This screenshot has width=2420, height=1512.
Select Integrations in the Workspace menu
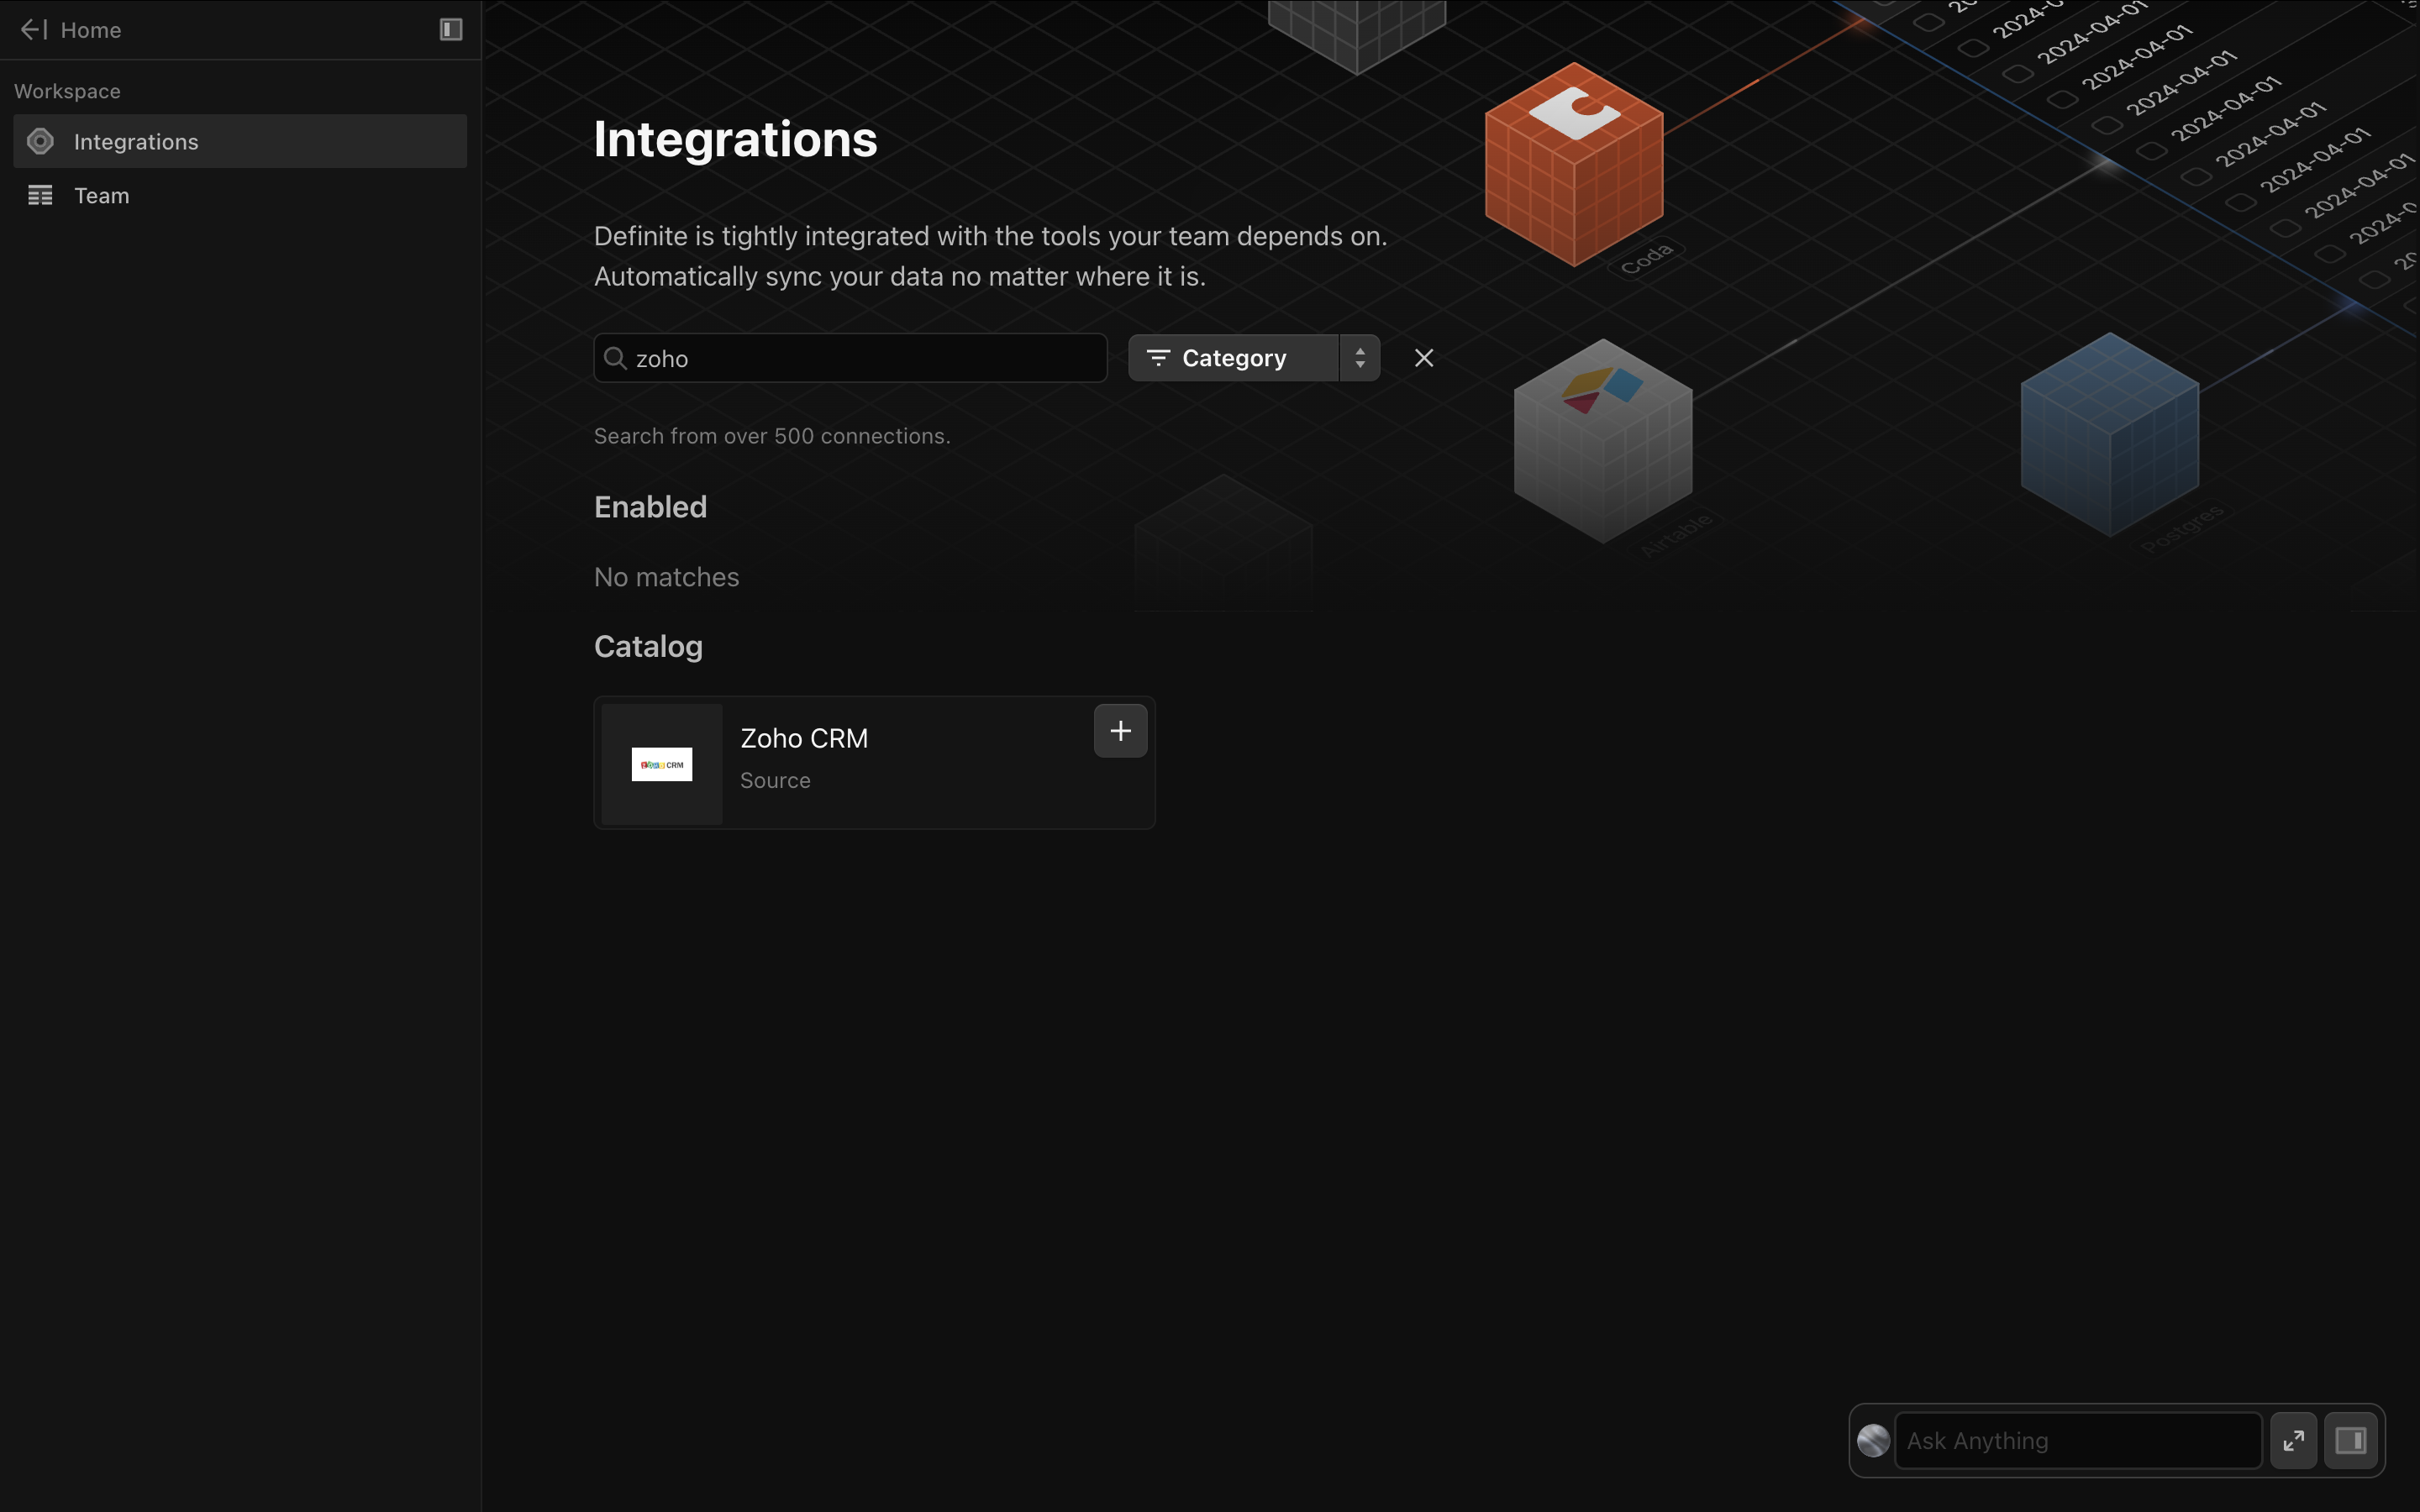point(136,142)
